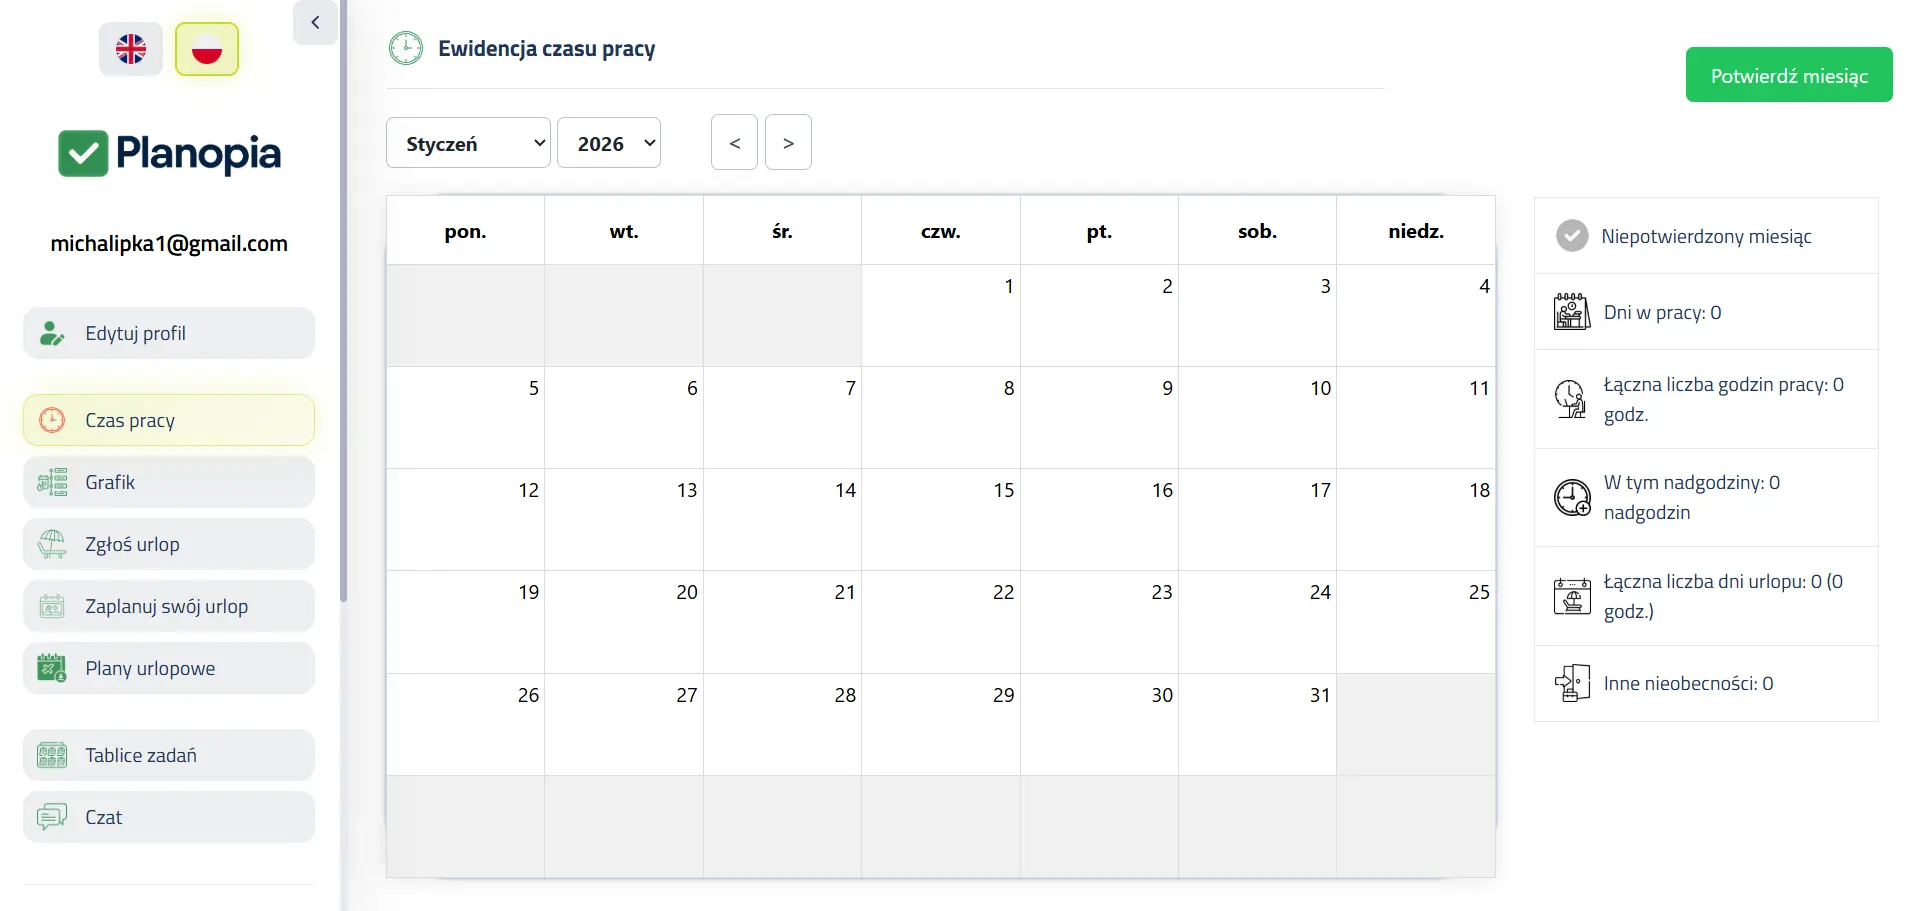Go to previous month with arrow

click(734, 143)
